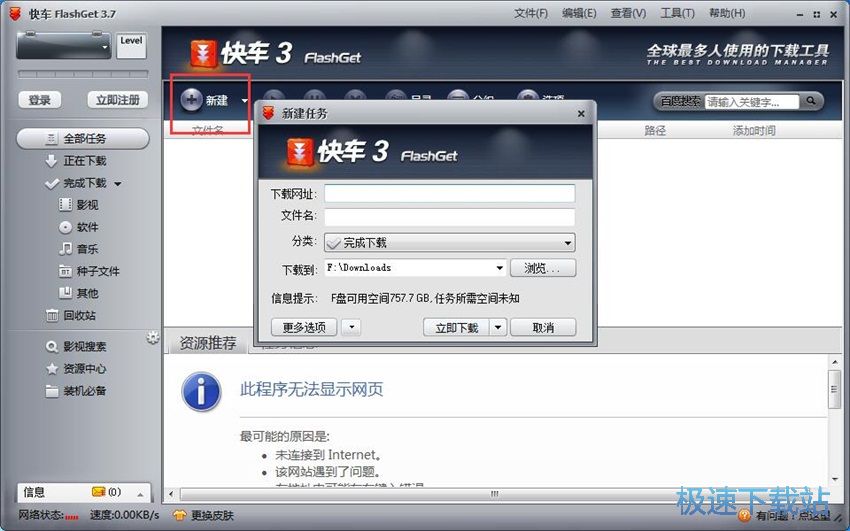Open the 帮助(H) menu
This screenshot has width=850, height=531.
[726, 14]
